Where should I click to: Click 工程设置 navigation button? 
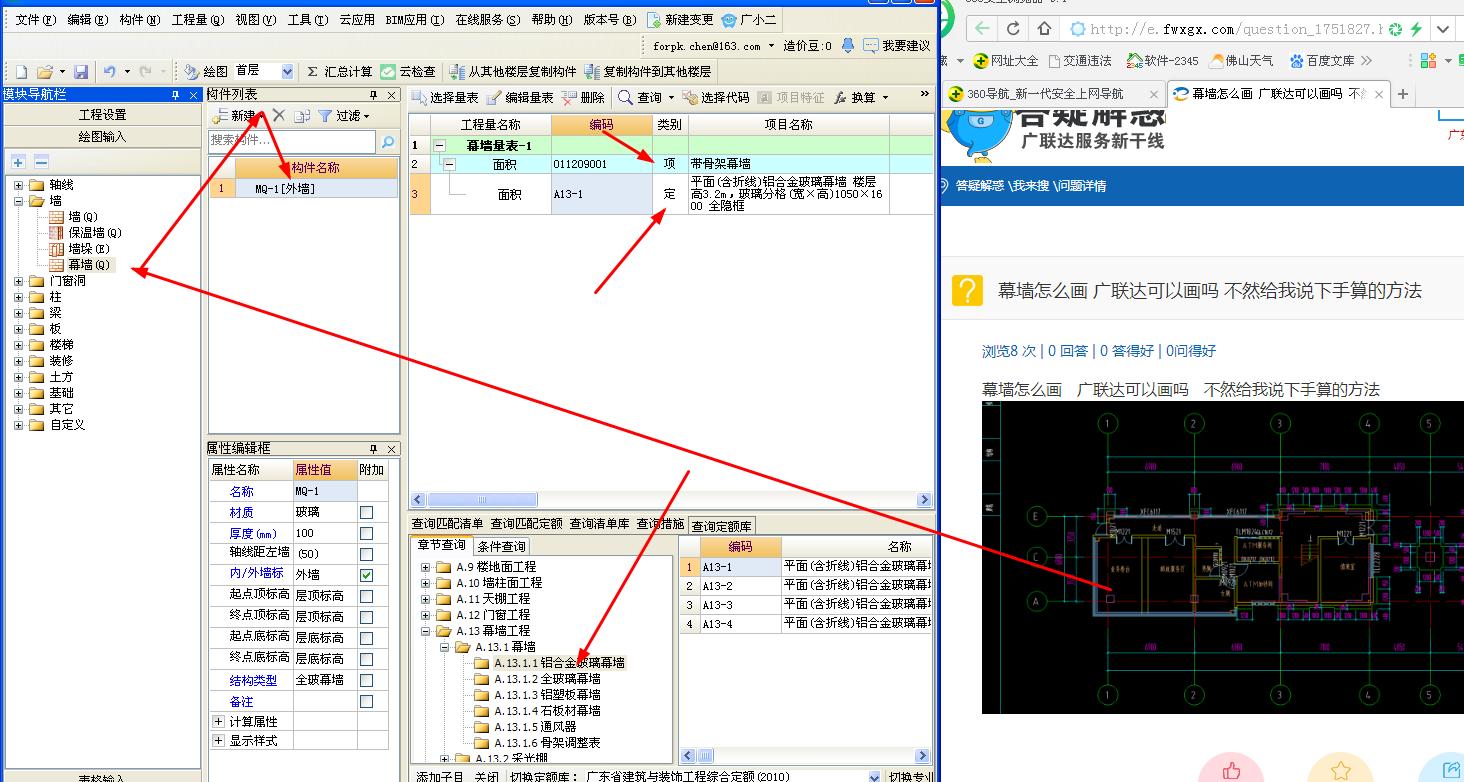(103, 115)
